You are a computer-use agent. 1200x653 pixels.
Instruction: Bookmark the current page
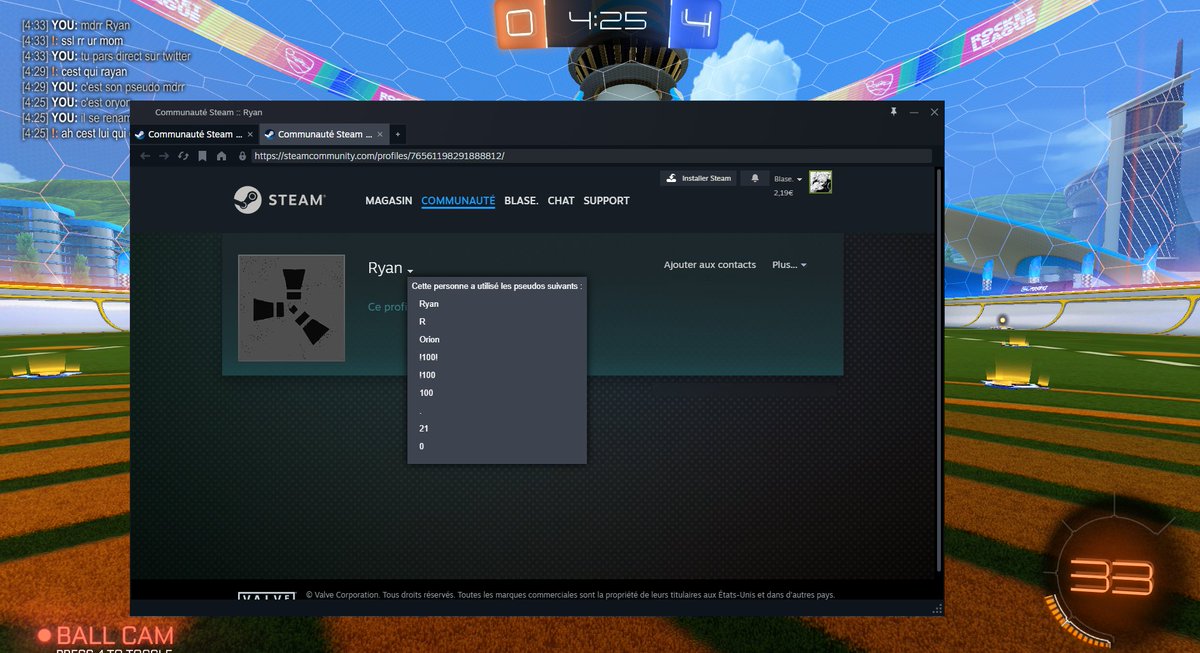coord(202,156)
